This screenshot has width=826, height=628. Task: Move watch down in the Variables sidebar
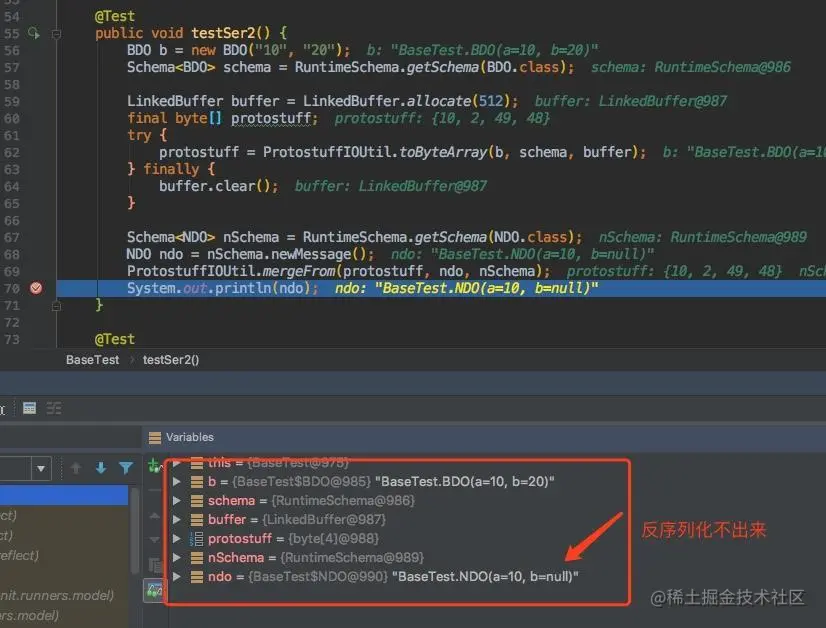(154, 539)
